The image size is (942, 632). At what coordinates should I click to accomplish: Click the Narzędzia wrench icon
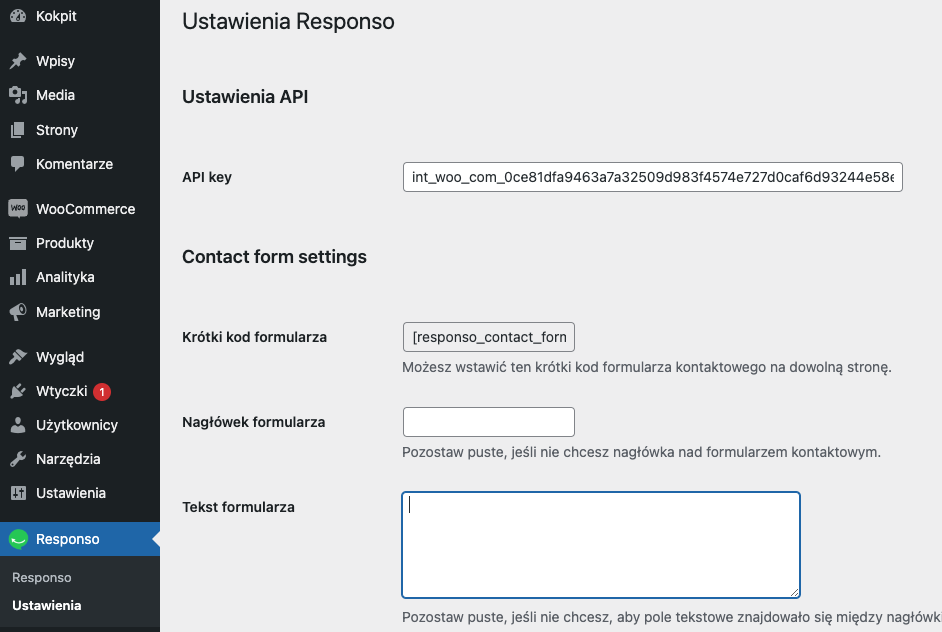18,459
